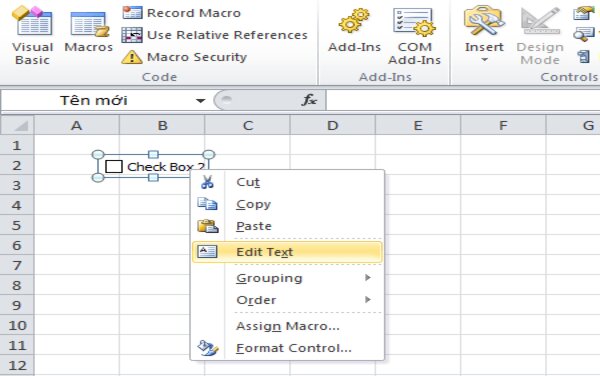Click the Grouping submenu arrow
The width and height of the screenshot is (600, 376).
pyautogui.click(x=368, y=277)
